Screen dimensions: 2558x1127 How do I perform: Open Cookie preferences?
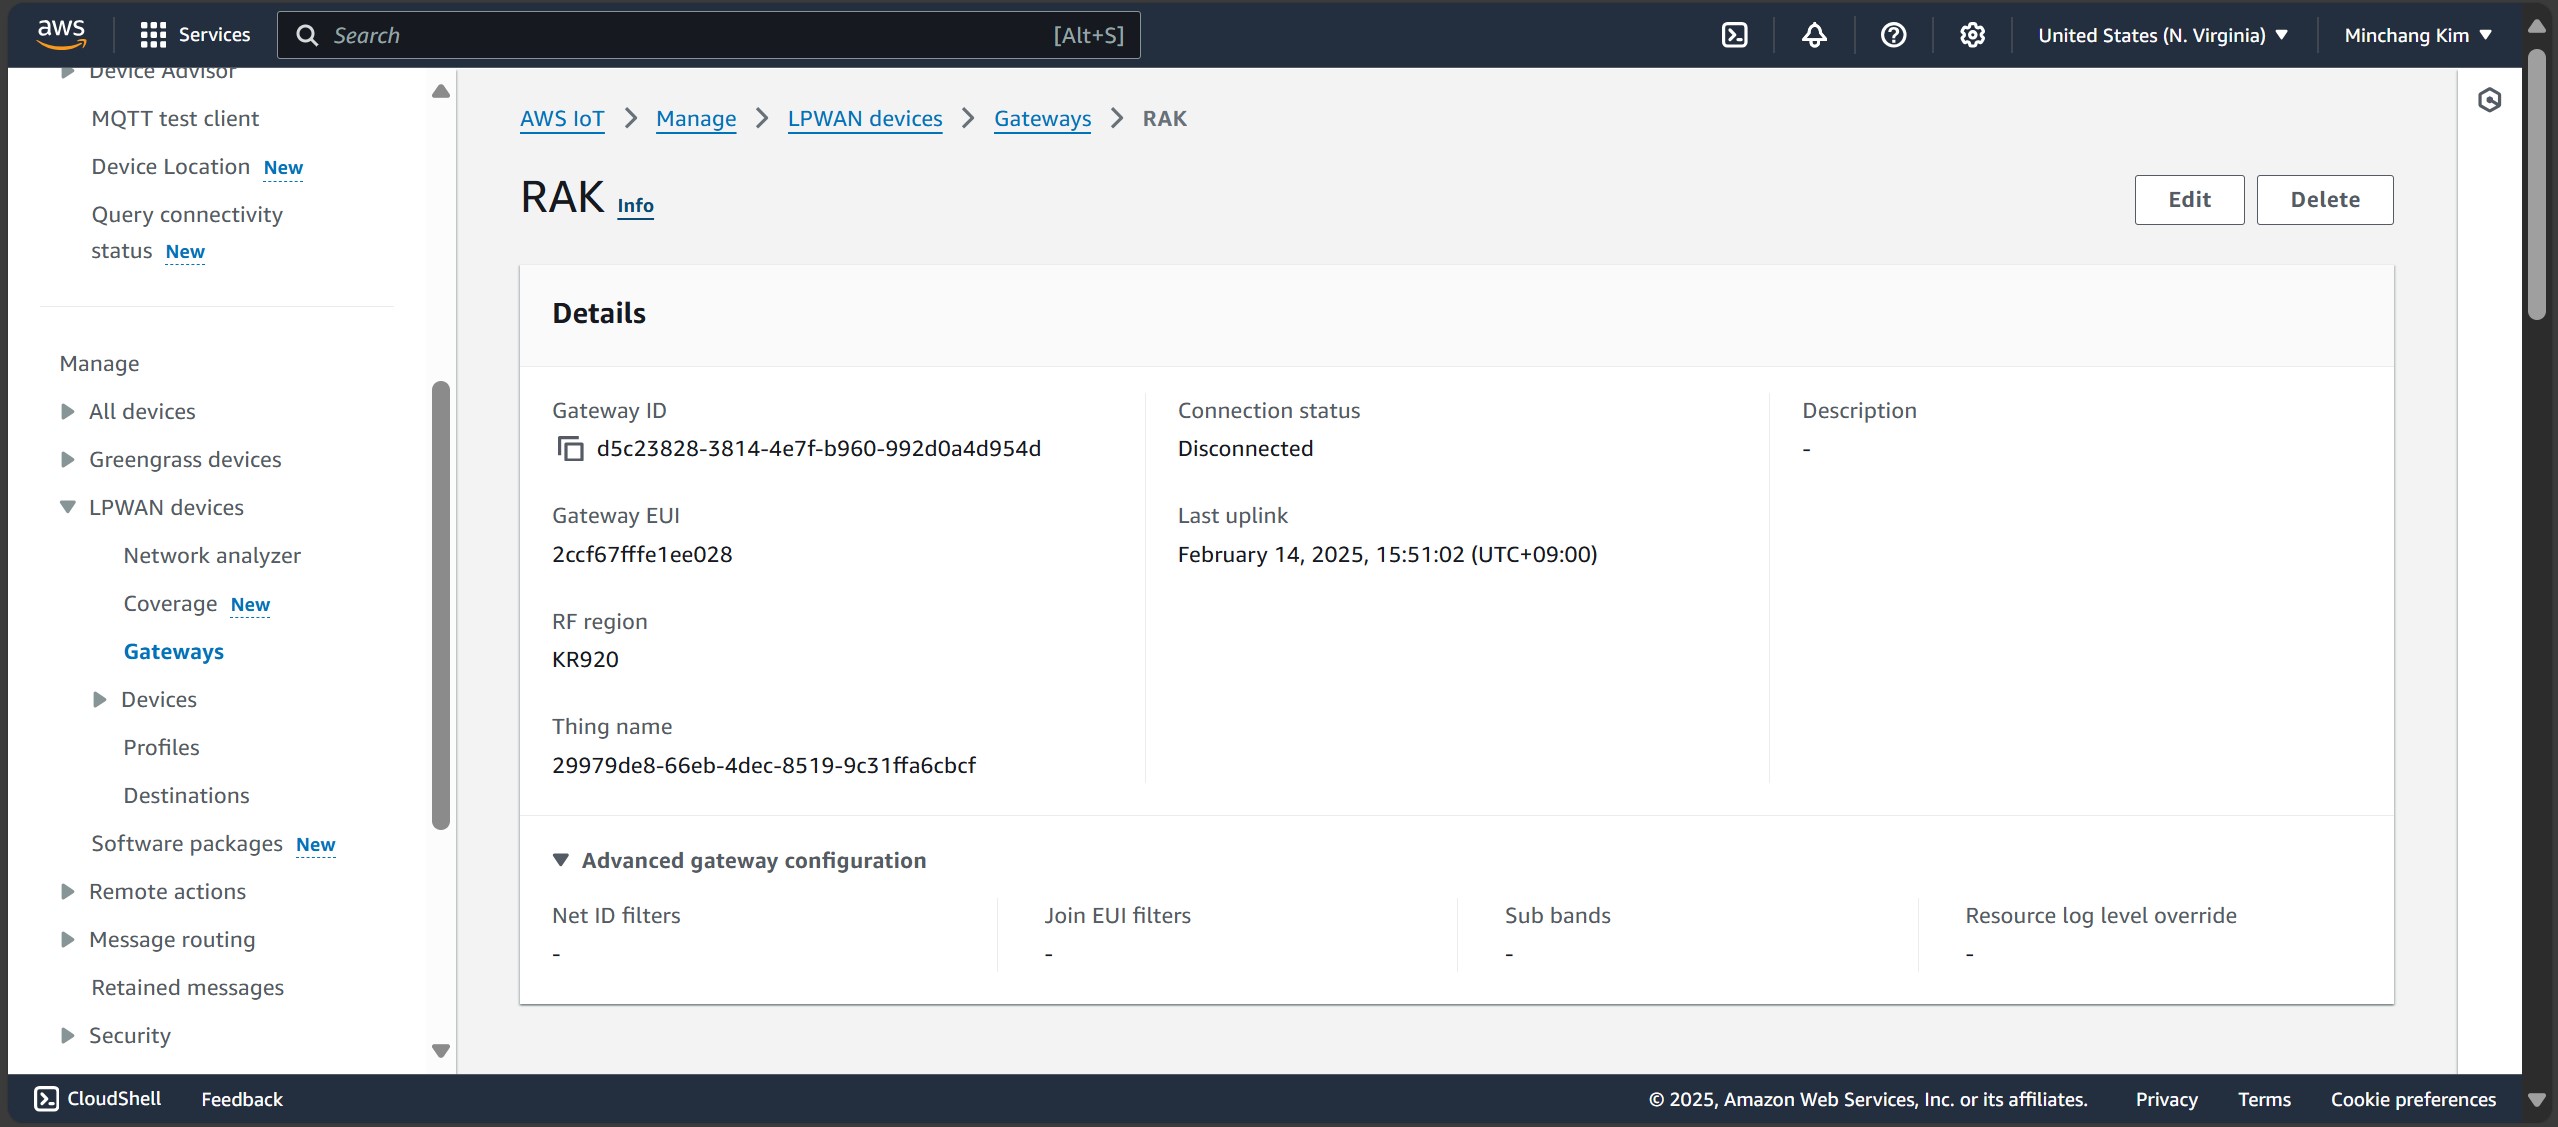(2413, 1098)
